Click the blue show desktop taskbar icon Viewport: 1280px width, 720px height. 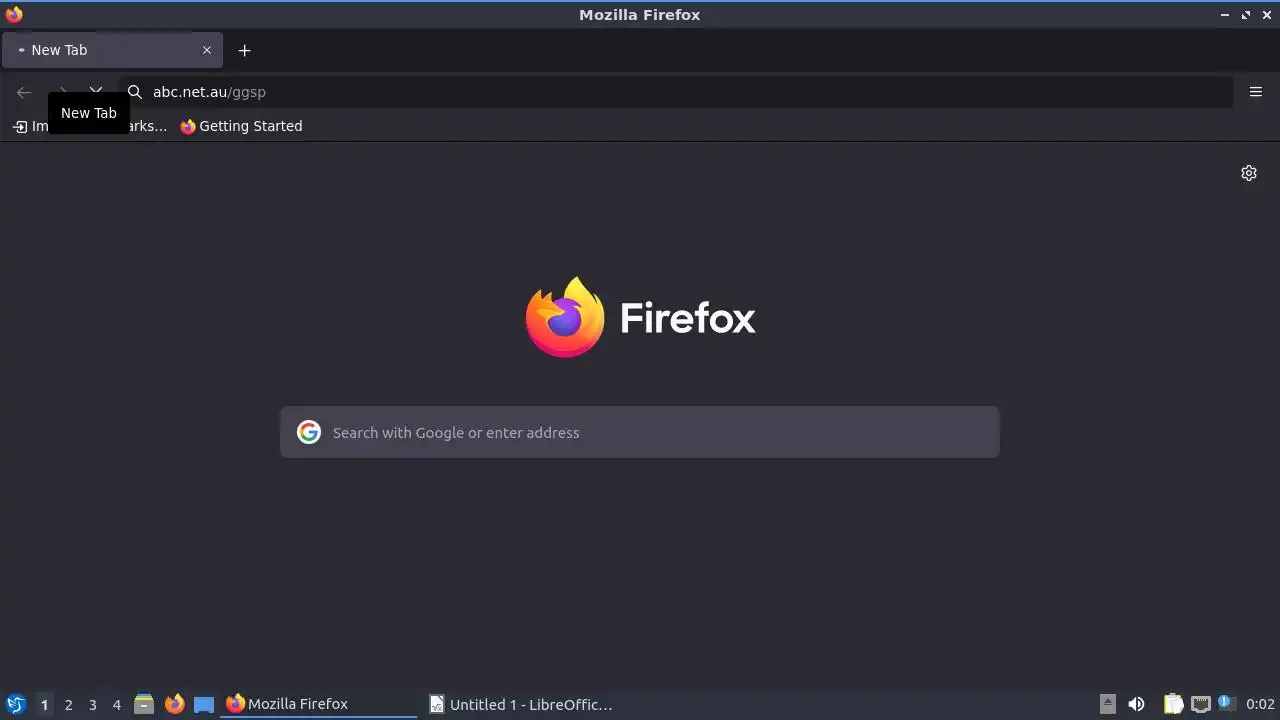[204, 704]
